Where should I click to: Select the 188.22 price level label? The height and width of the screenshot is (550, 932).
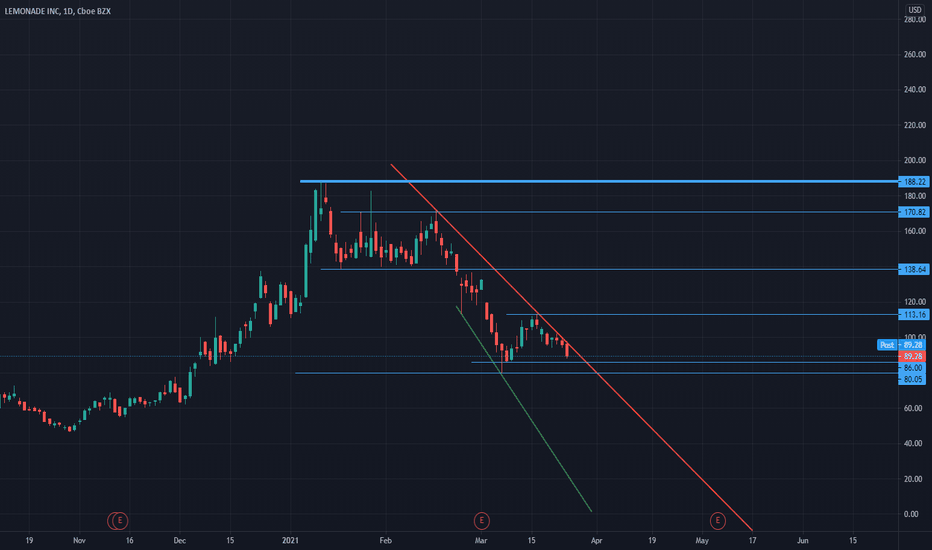(x=913, y=182)
